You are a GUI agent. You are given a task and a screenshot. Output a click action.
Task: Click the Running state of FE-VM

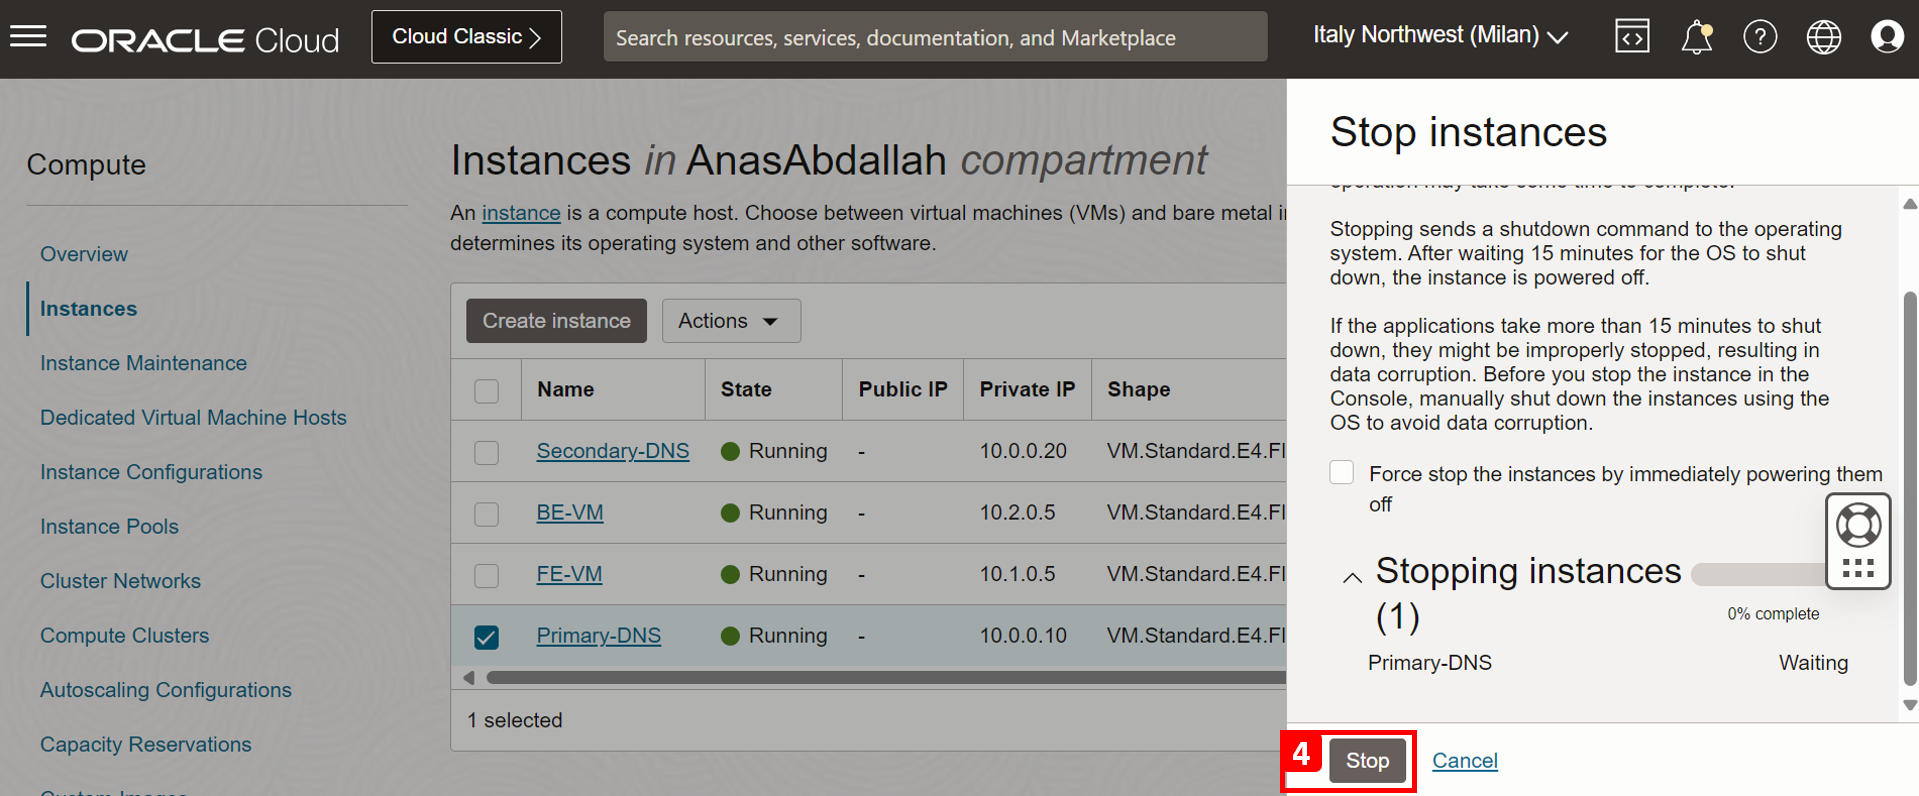click(774, 574)
